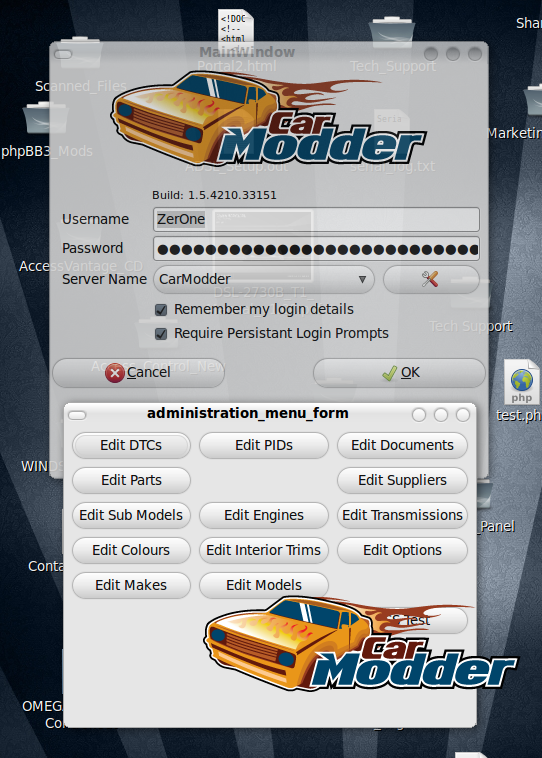The width and height of the screenshot is (542, 758).
Task: Click the Edit Parts button
Action: [x=131, y=480]
